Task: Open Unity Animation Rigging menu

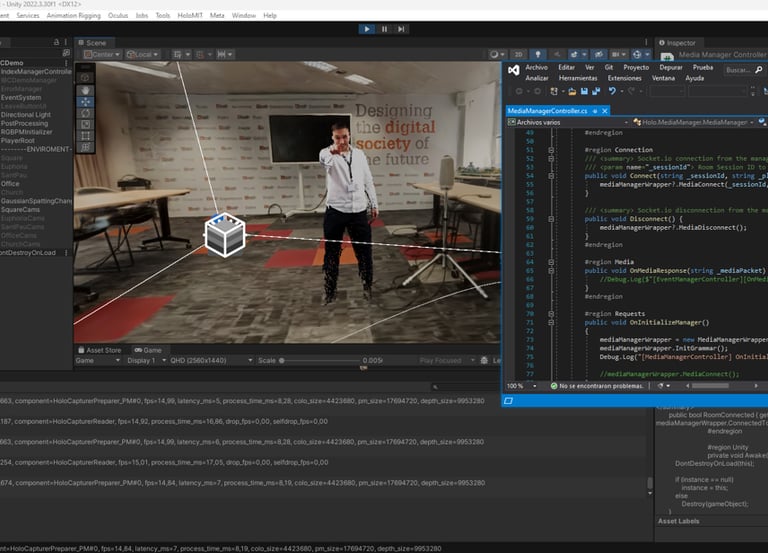Action: (73, 16)
